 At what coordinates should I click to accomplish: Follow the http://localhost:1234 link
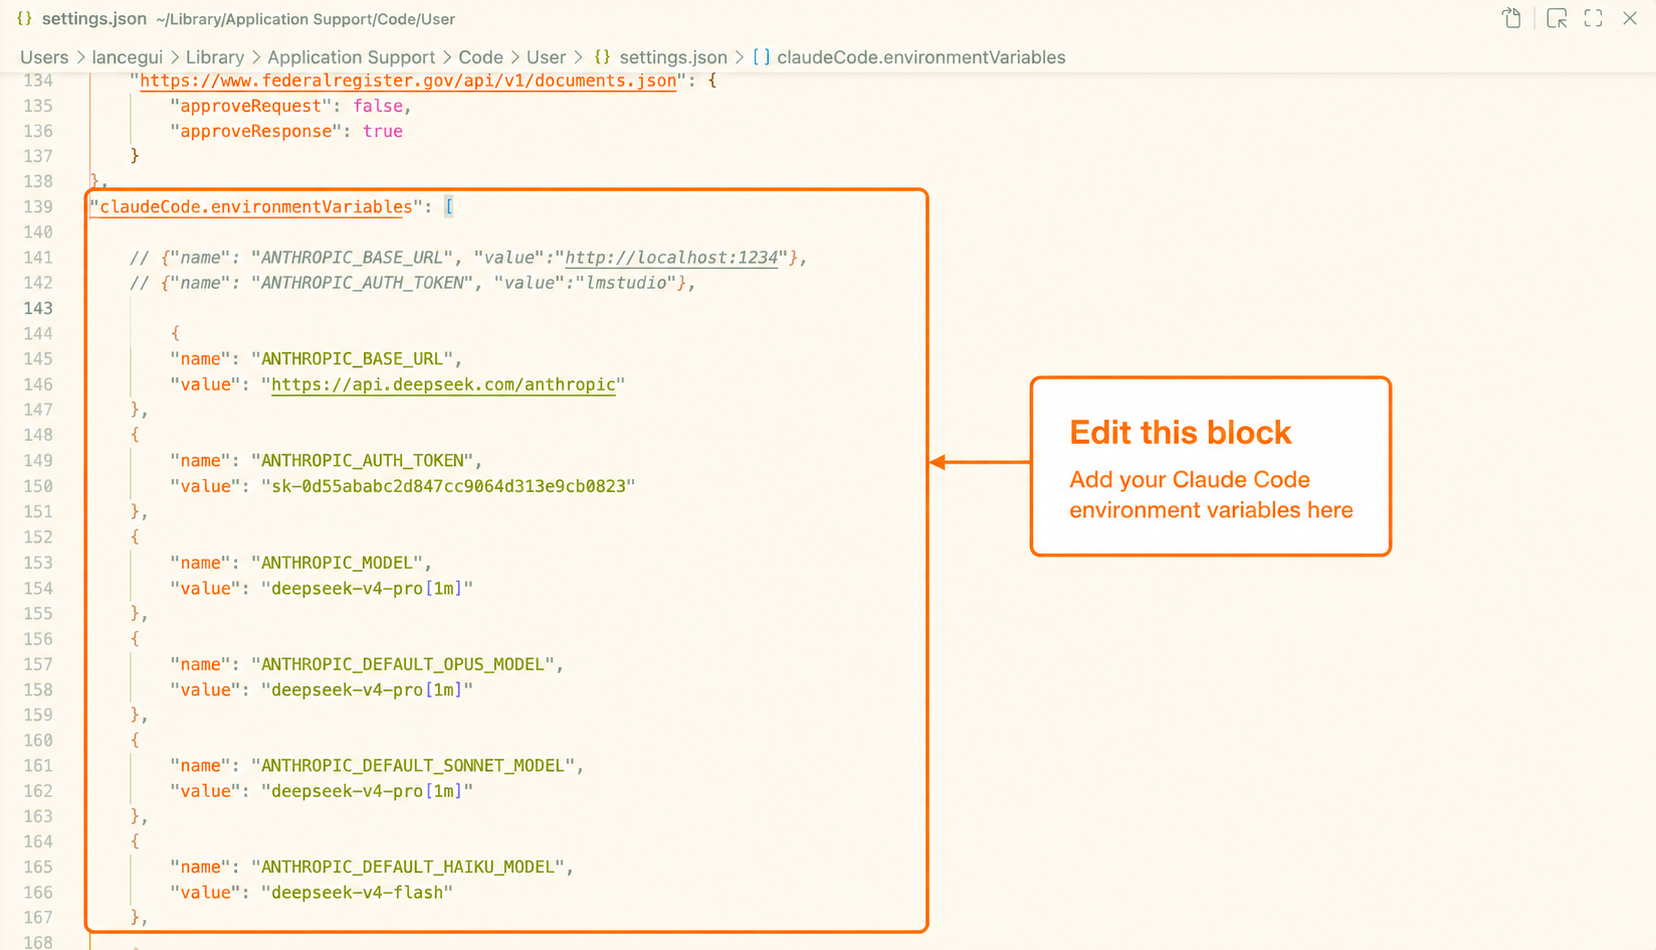(671, 257)
